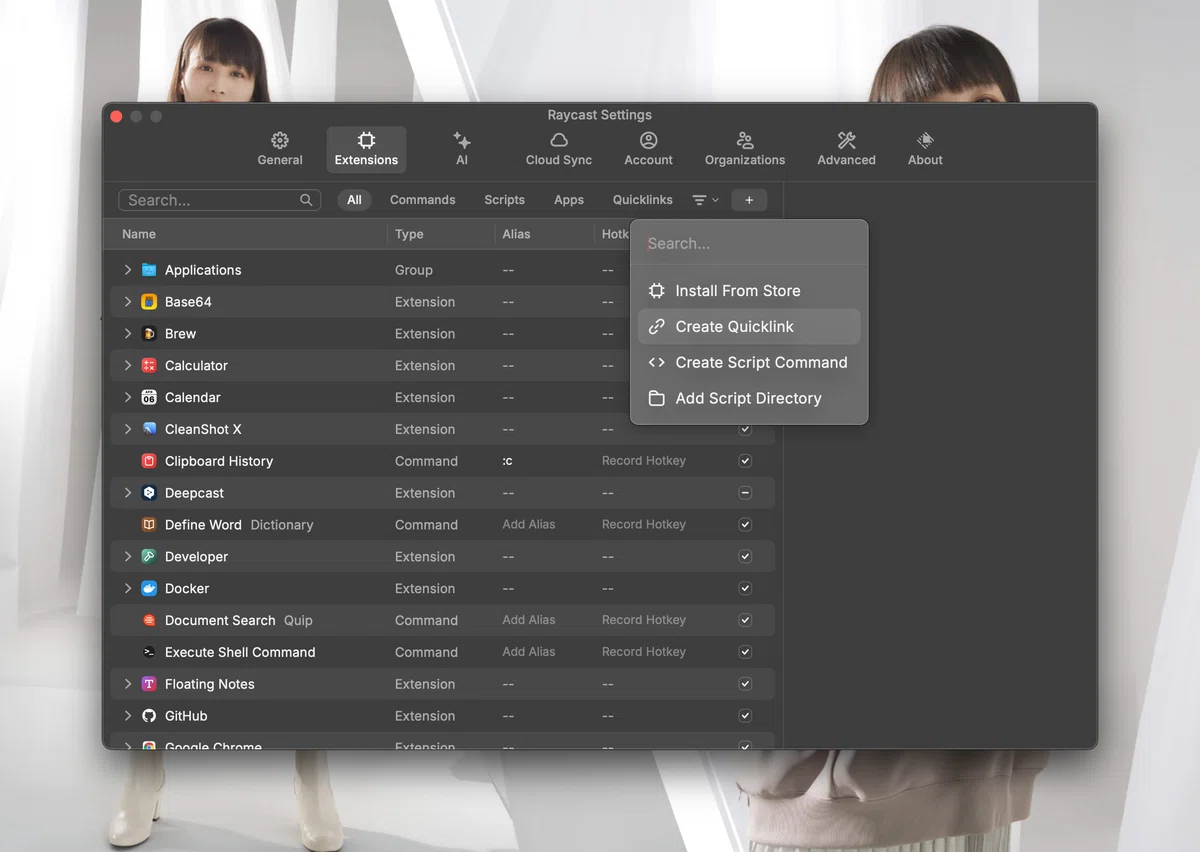
Task: Click the Floating Notes icon
Action: 149,684
